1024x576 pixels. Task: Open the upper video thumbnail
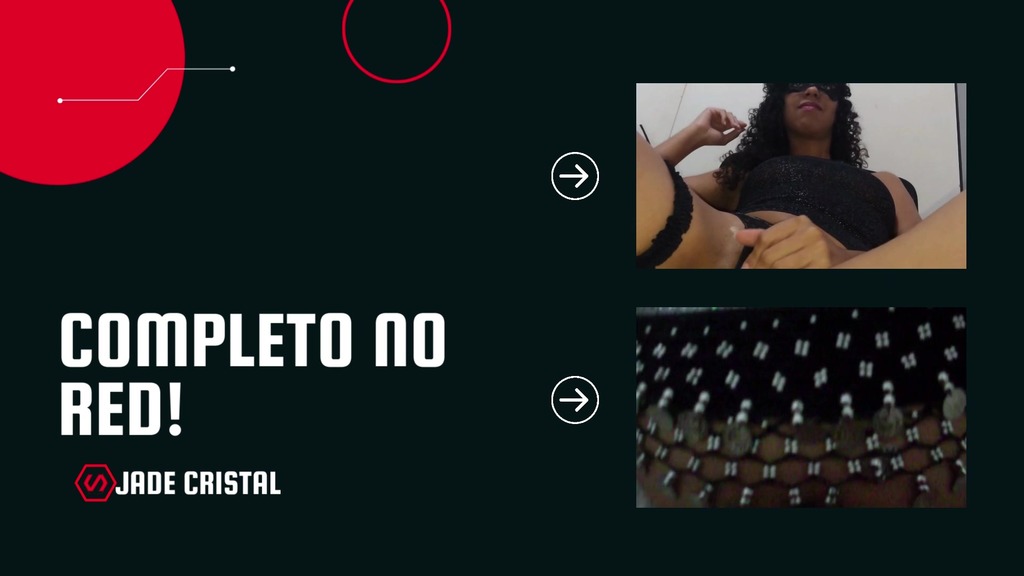[x=801, y=176]
